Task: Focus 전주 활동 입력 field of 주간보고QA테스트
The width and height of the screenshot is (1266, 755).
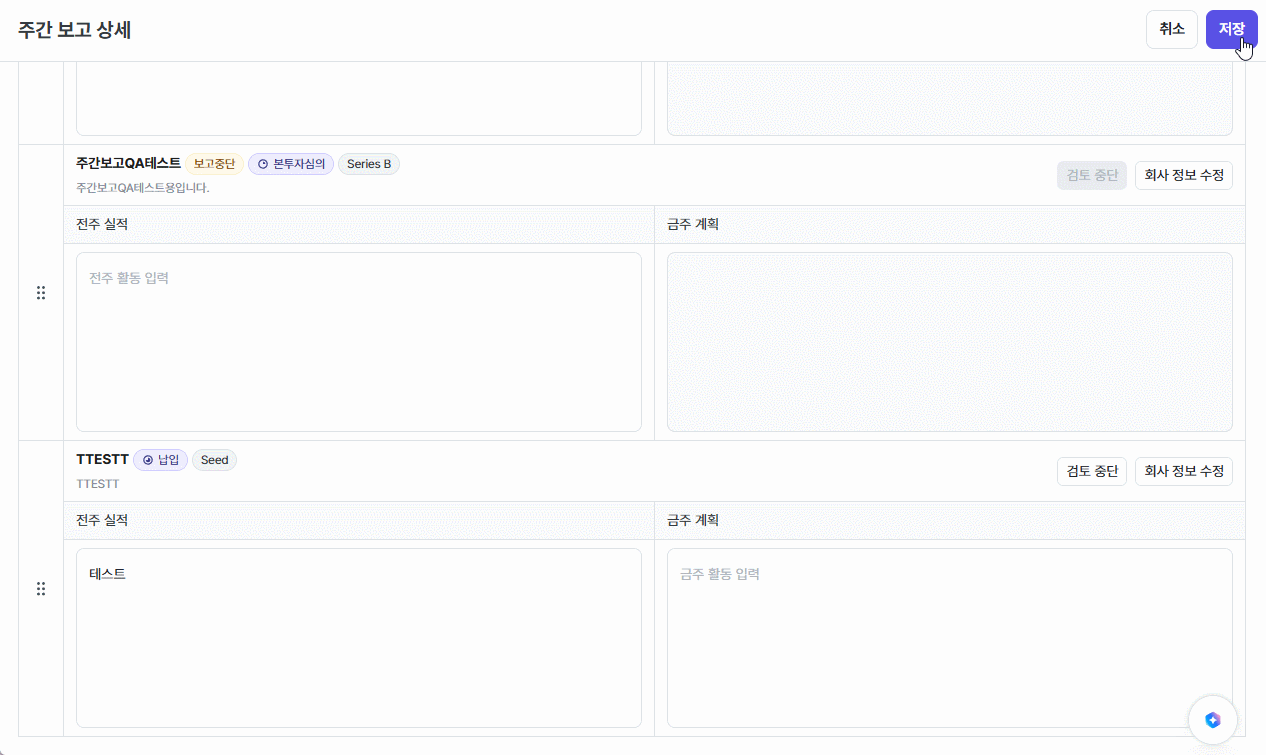Action: [359, 342]
